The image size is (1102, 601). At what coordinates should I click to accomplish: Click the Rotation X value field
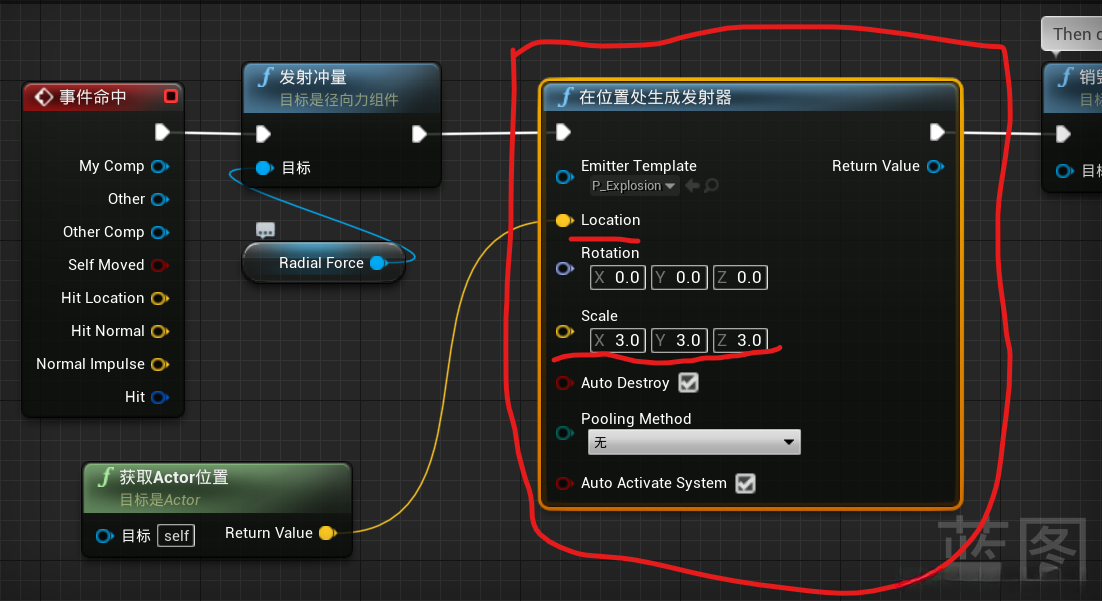pyautogui.click(x=618, y=278)
